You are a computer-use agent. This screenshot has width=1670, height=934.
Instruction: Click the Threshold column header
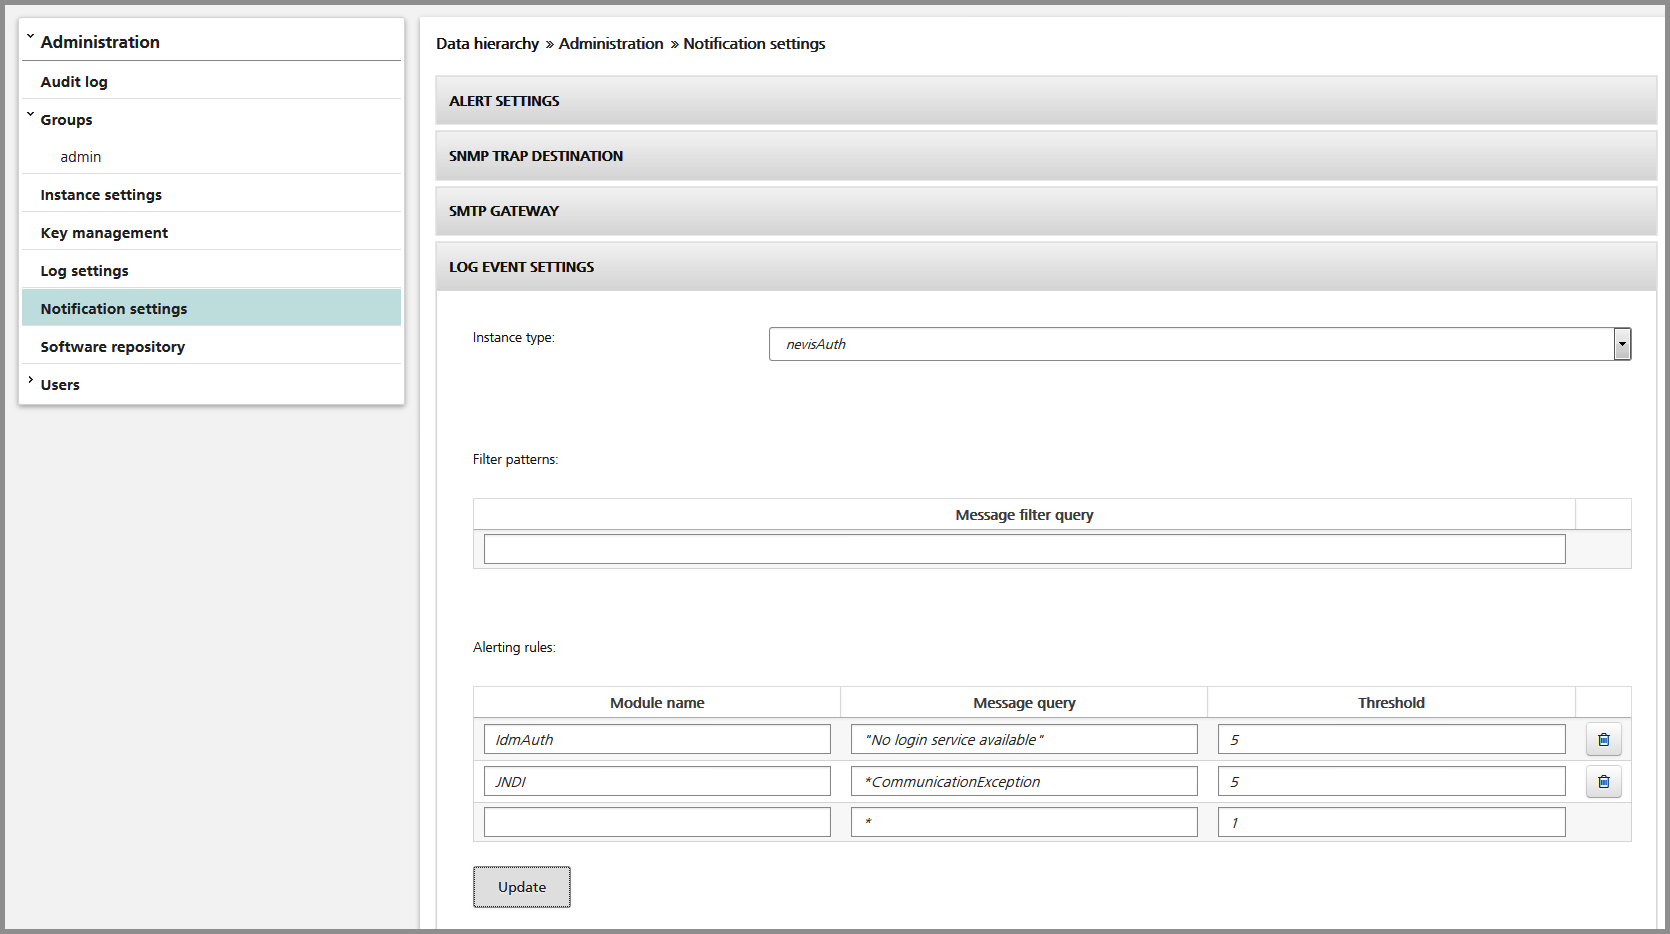coord(1391,703)
